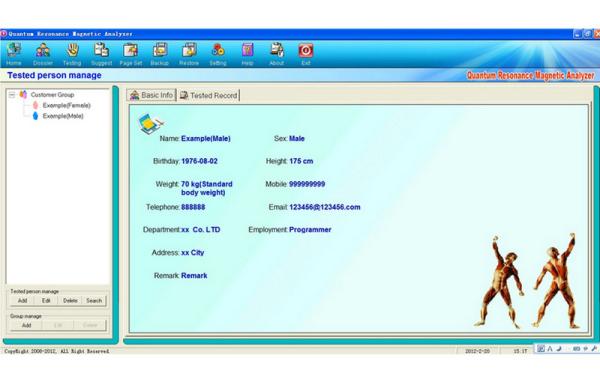This screenshot has width=600, height=385.
Task: Click the muscle anatomy figures image
Action: point(527,281)
